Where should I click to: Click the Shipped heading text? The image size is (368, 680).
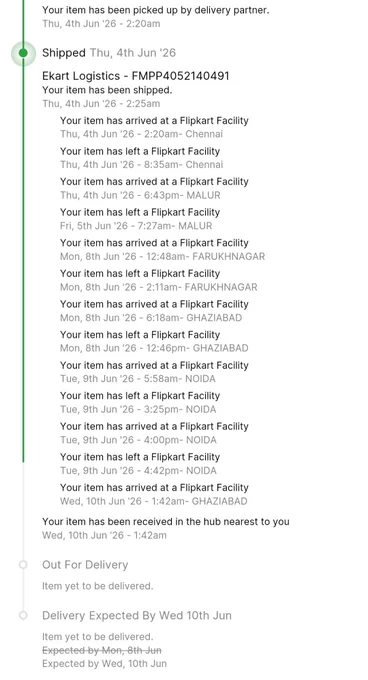pos(64,53)
